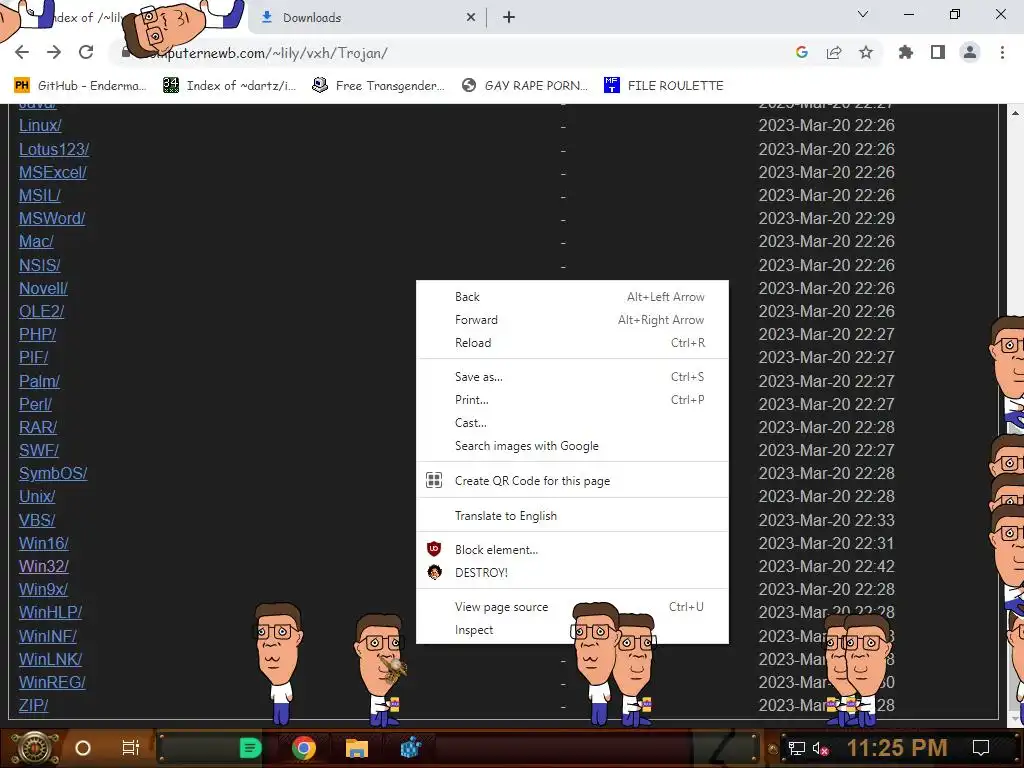Go back using the browser back arrow
Viewport: 1024px width, 768px height.
22,52
